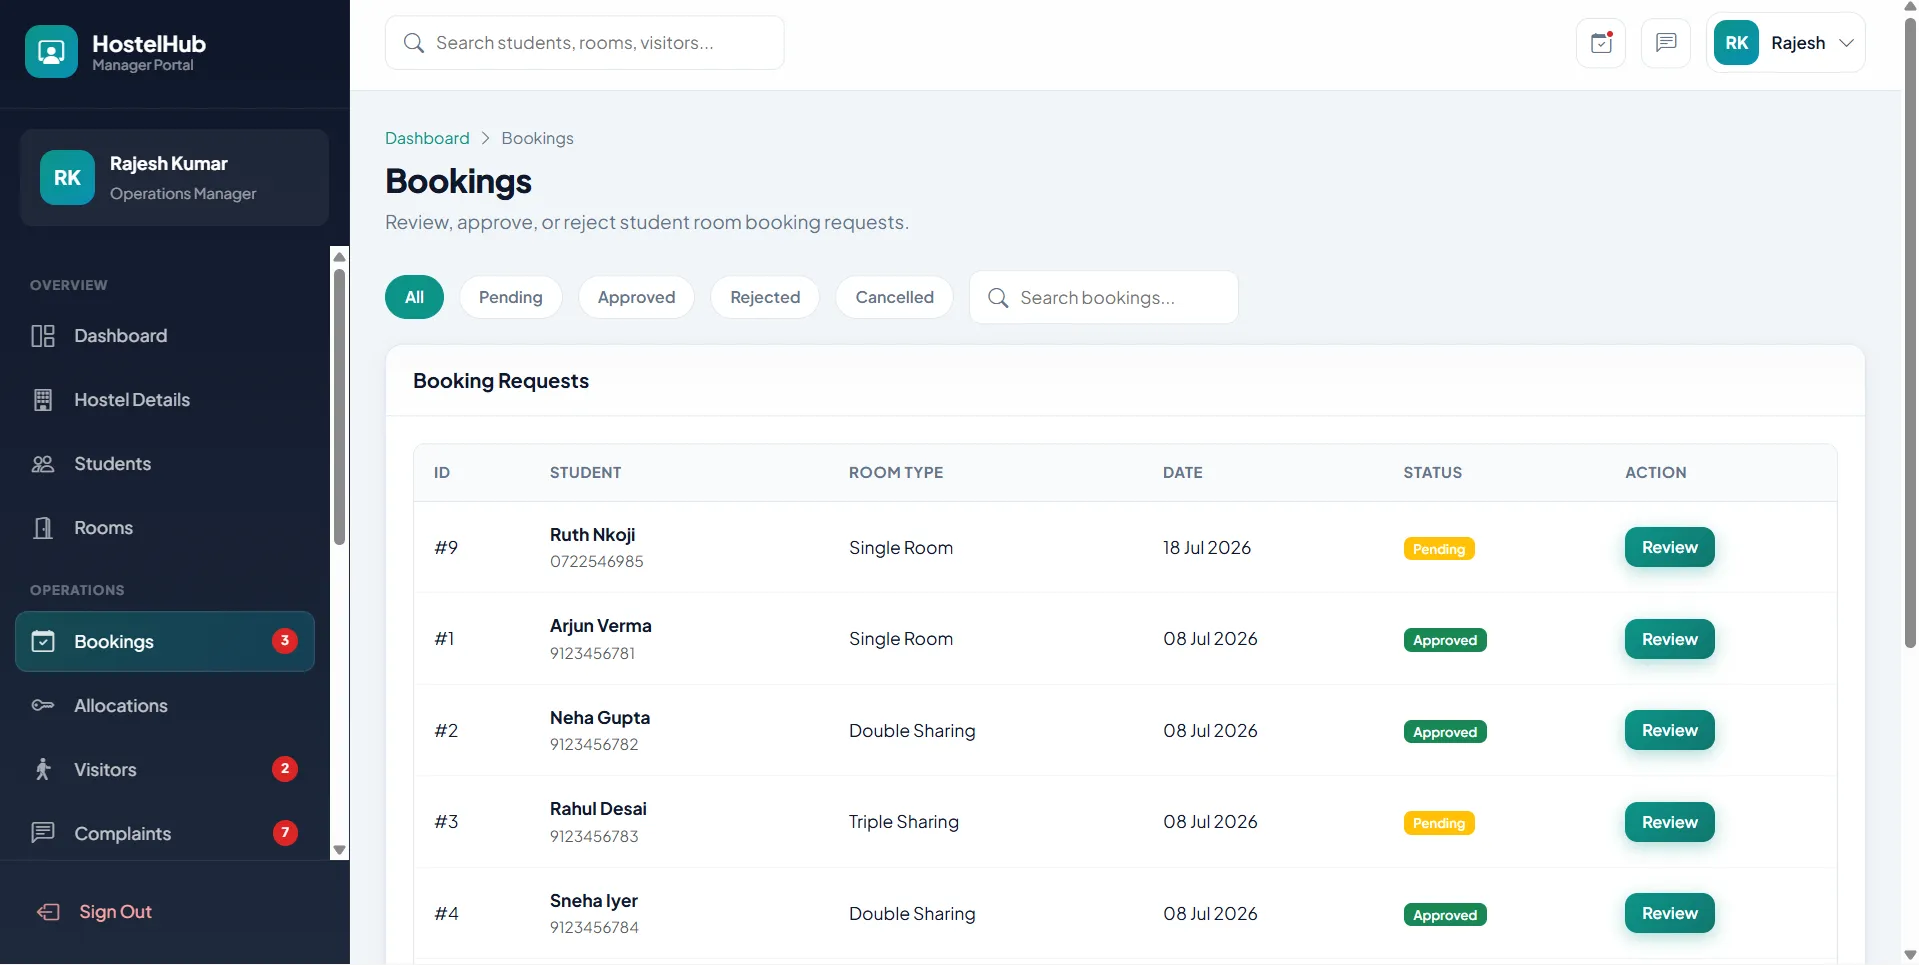Click the Pending status of Ruth Nkoji

coord(1439,549)
